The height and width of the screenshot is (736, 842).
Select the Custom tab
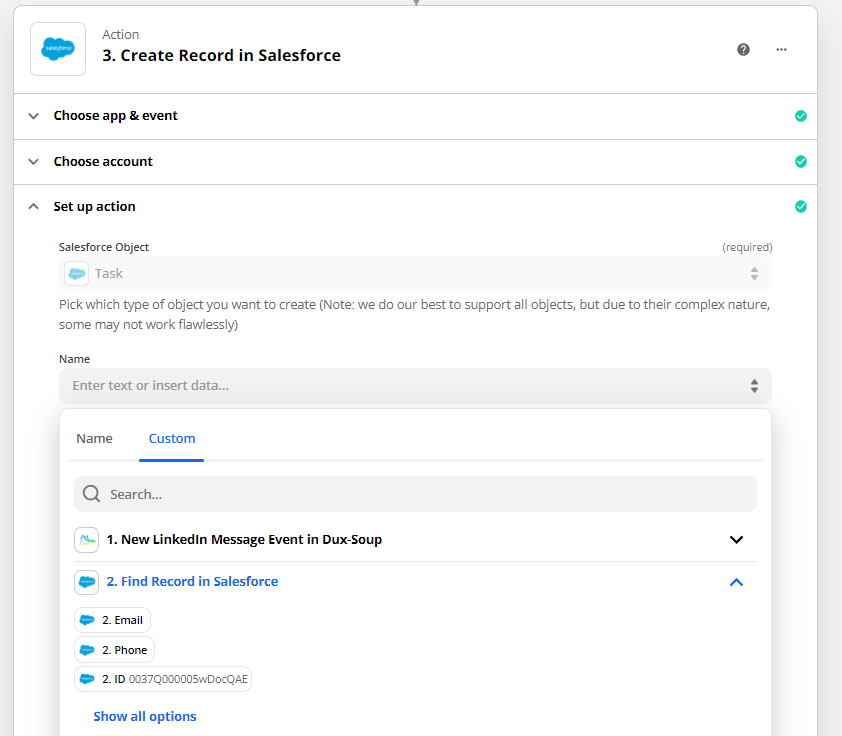point(172,439)
